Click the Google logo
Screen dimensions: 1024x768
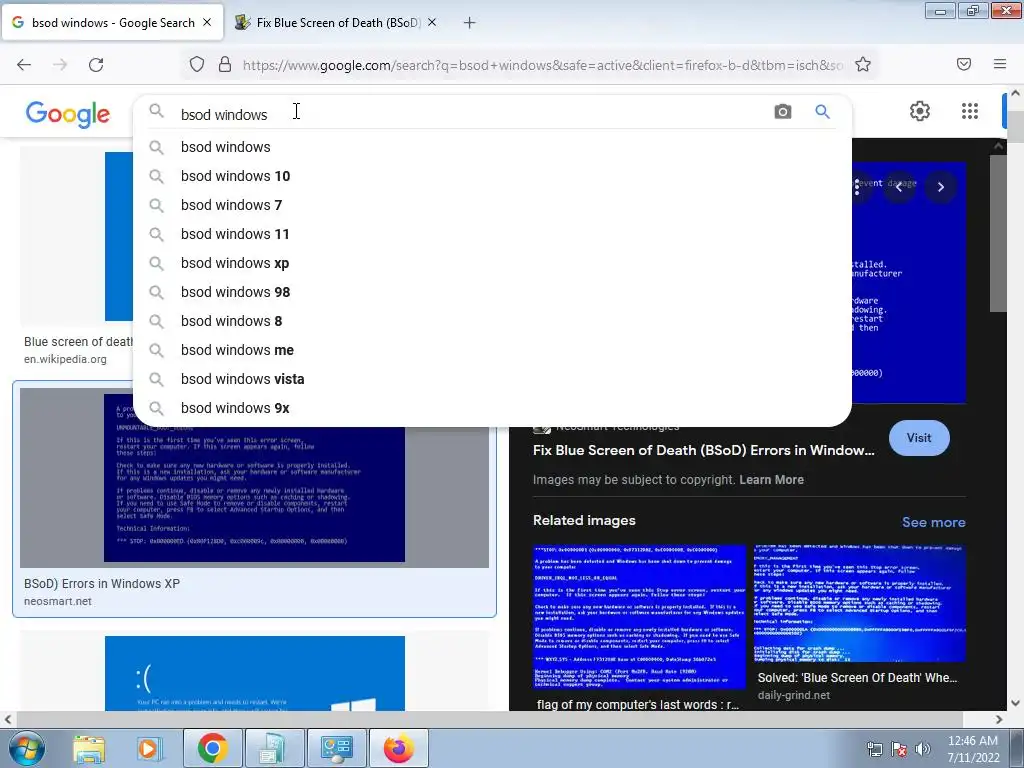[68, 114]
